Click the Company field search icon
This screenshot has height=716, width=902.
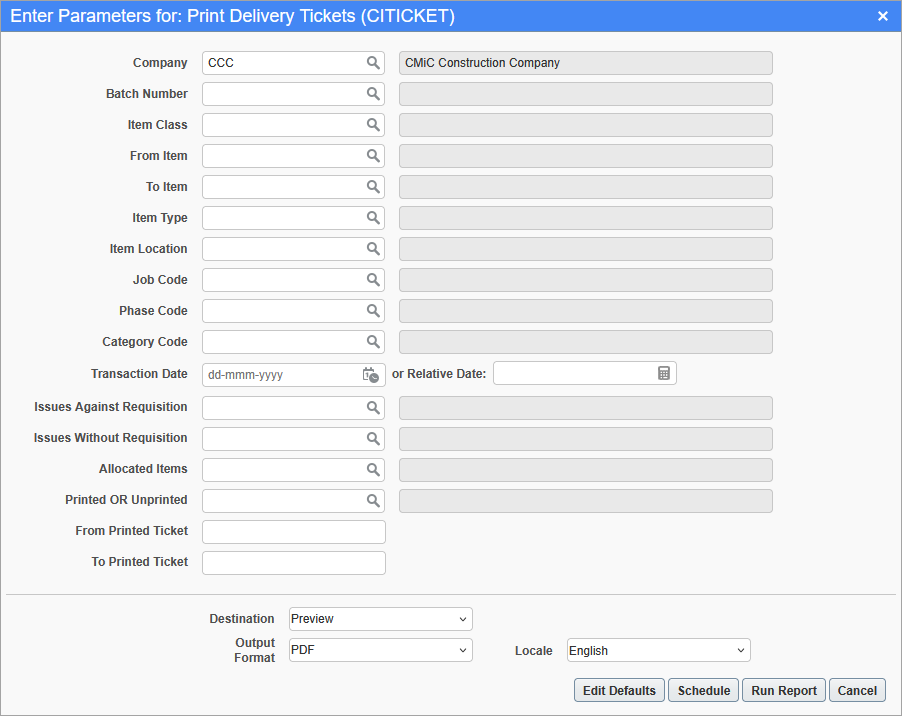click(x=373, y=63)
